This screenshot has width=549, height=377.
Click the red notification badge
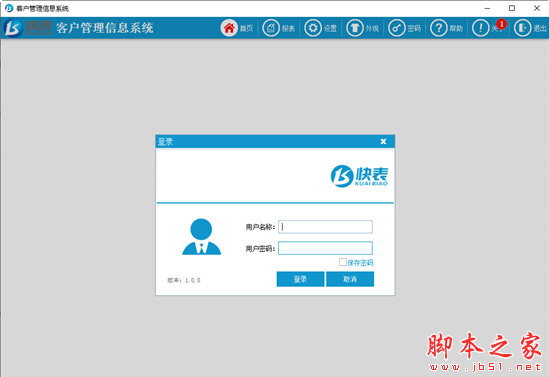click(x=501, y=24)
